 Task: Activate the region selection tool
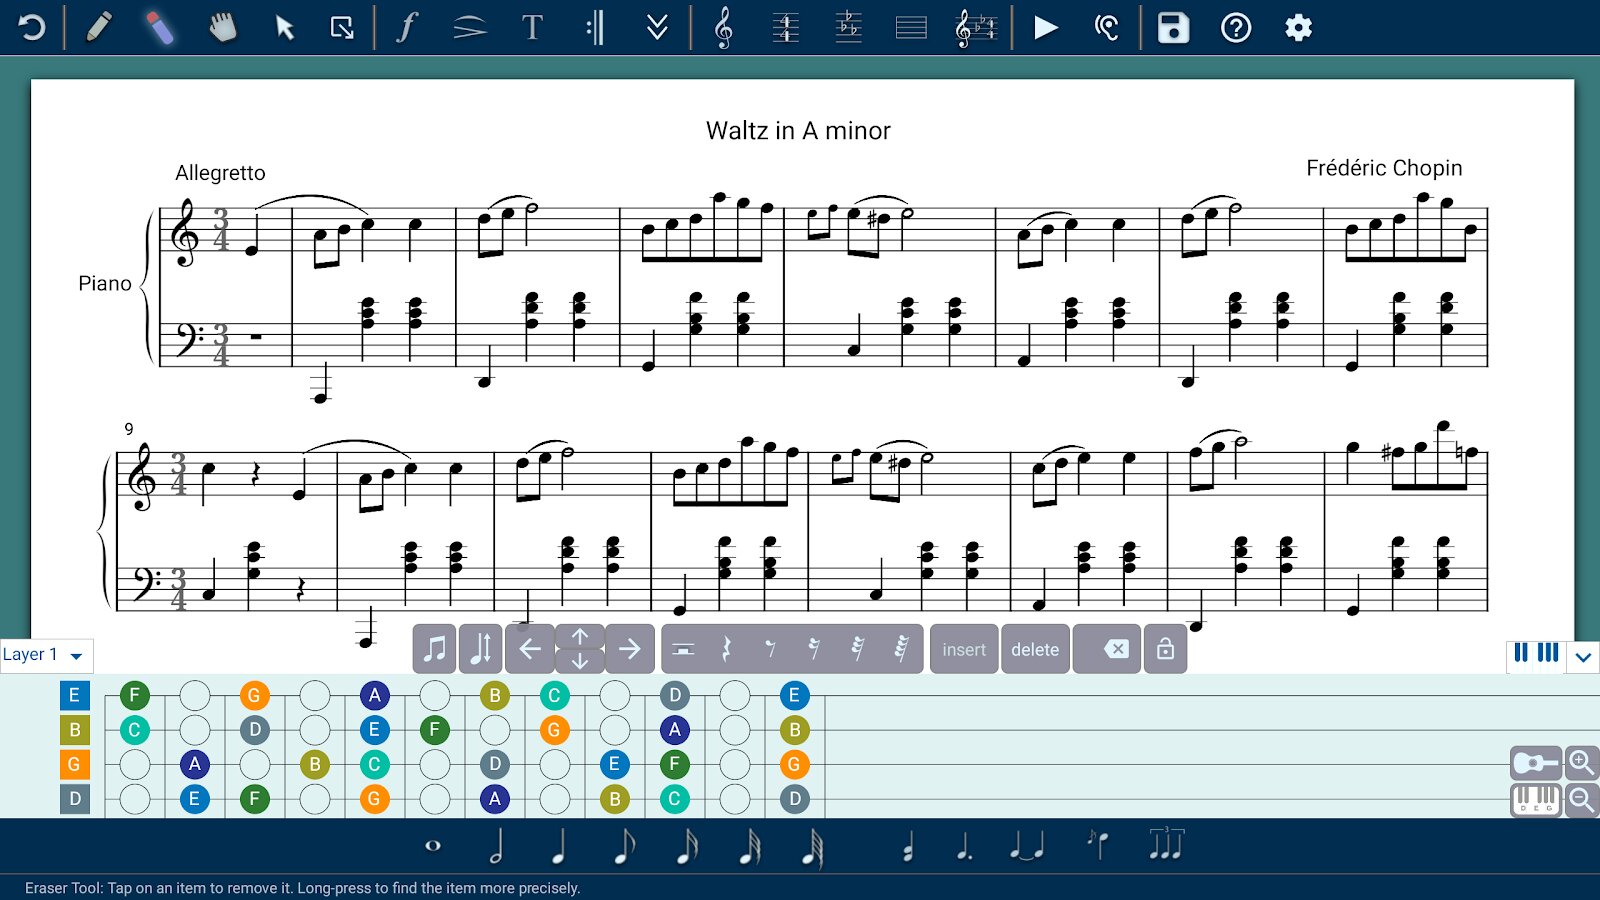tap(342, 28)
